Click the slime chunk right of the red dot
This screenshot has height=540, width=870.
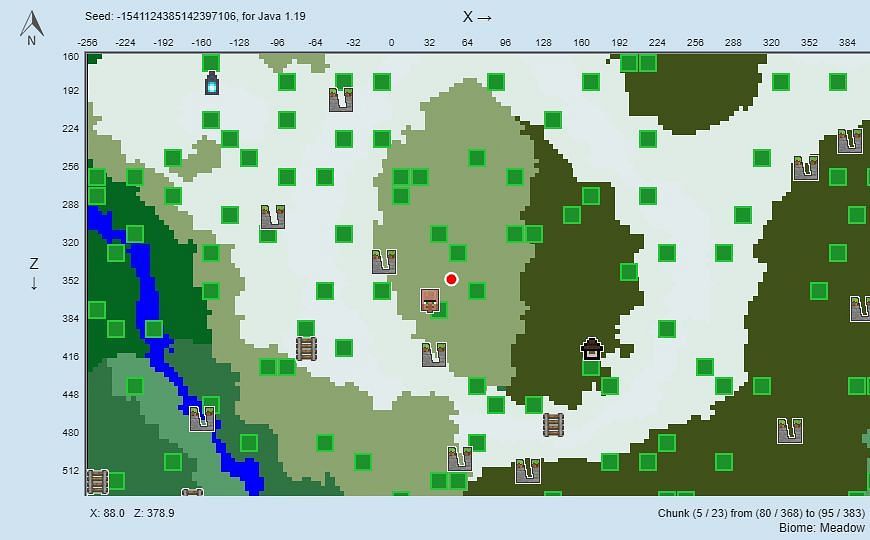[x=477, y=291]
